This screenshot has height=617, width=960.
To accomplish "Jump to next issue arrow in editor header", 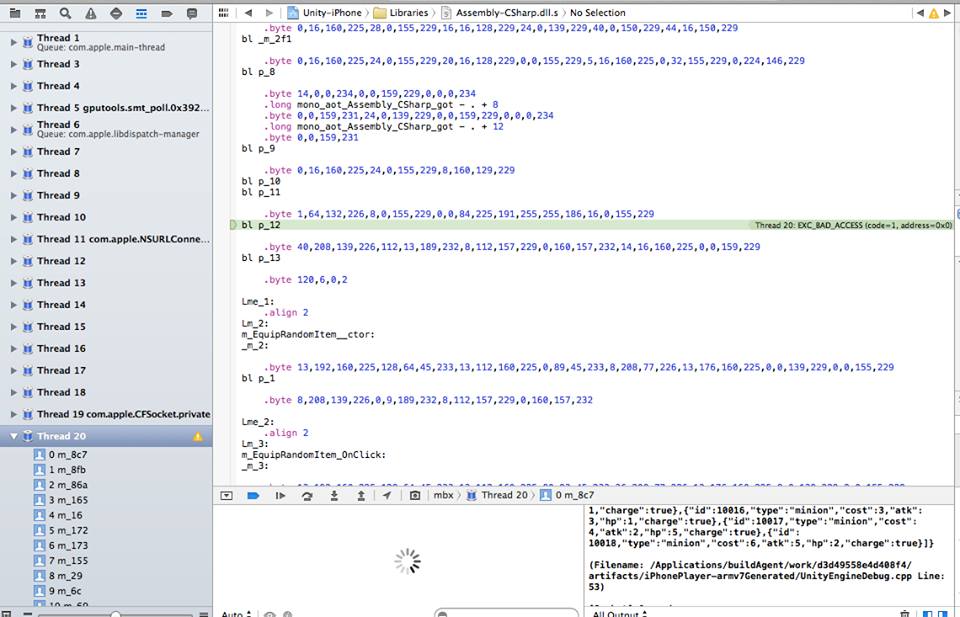I will [947, 12].
